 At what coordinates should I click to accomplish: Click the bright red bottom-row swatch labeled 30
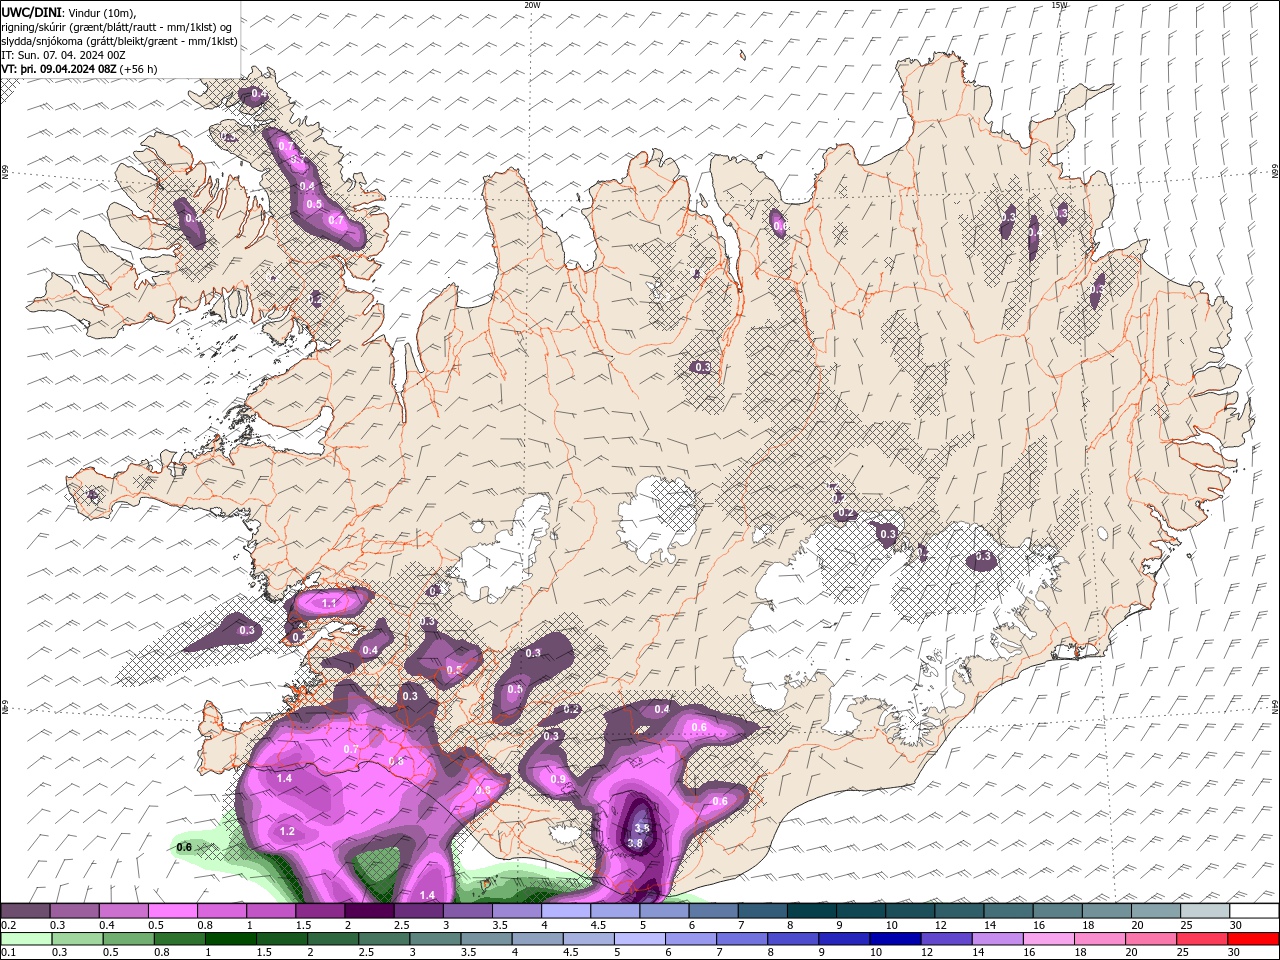(1253, 939)
